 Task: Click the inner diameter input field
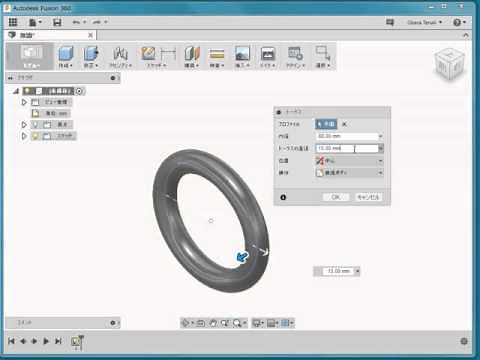(347, 136)
